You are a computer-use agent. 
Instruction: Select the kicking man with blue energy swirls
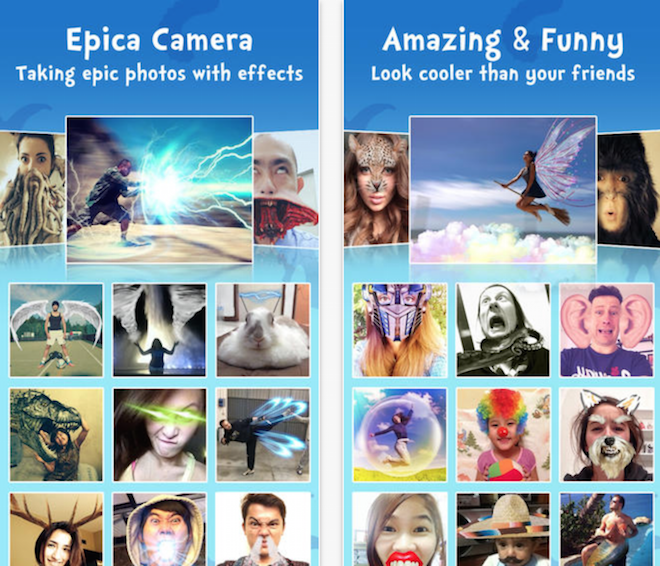263,435
